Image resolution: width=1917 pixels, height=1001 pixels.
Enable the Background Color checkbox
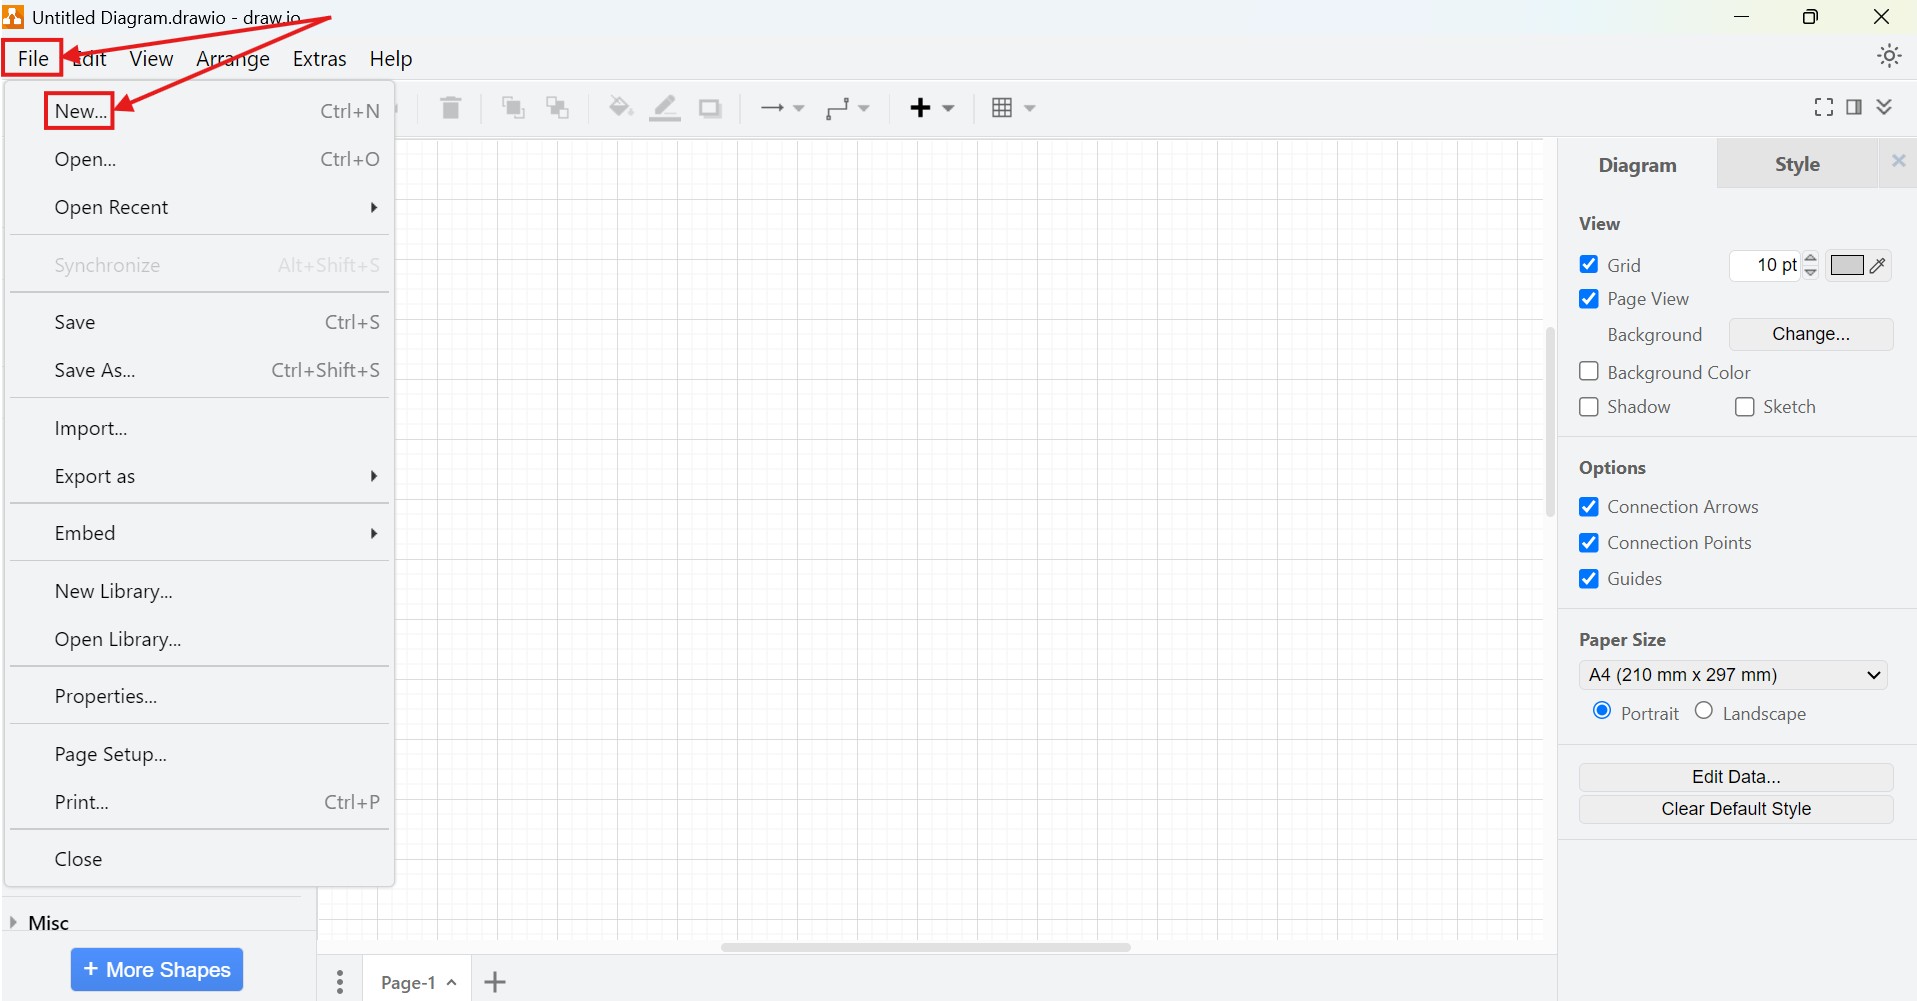coord(1588,371)
